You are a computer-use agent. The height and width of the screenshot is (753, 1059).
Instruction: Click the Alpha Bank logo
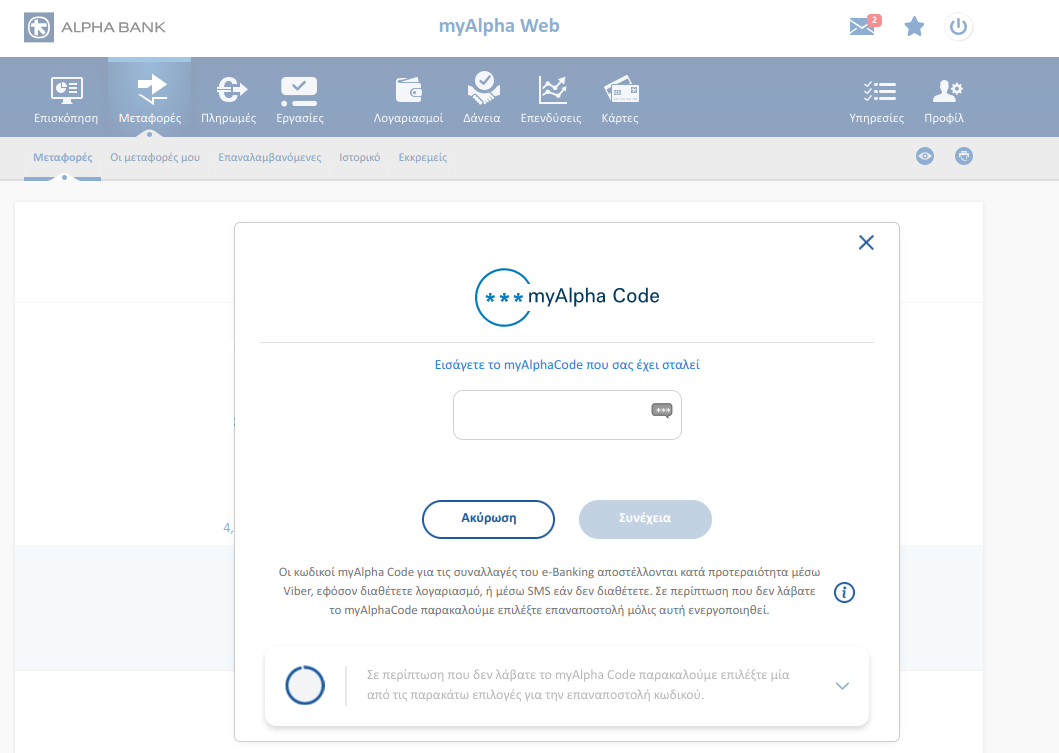[x=95, y=27]
